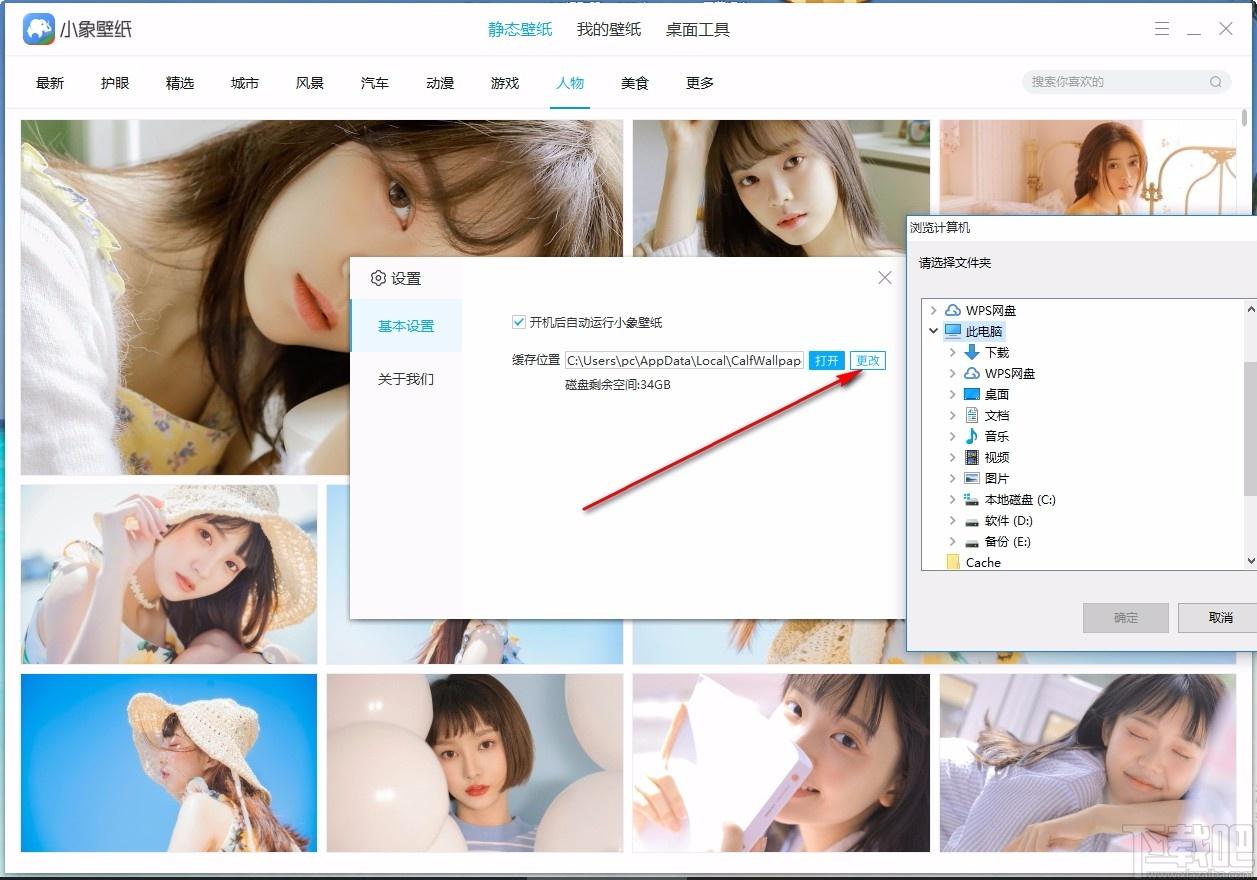Screen dimensions: 1257x880
Task: Click the cache location input field
Action: point(683,360)
